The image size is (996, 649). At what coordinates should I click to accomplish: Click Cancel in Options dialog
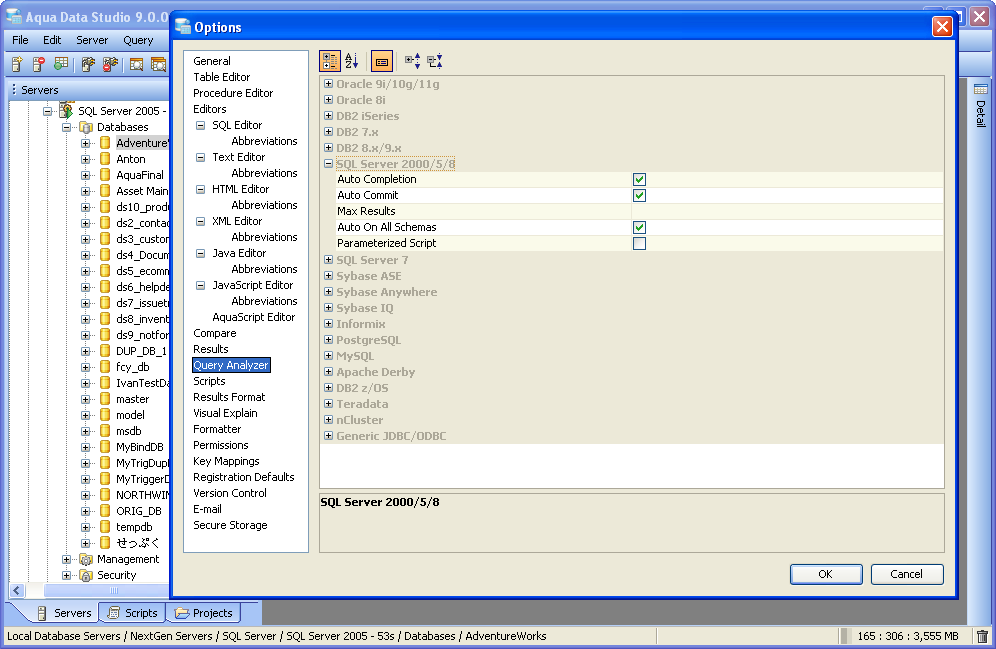pyautogui.click(x=907, y=574)
